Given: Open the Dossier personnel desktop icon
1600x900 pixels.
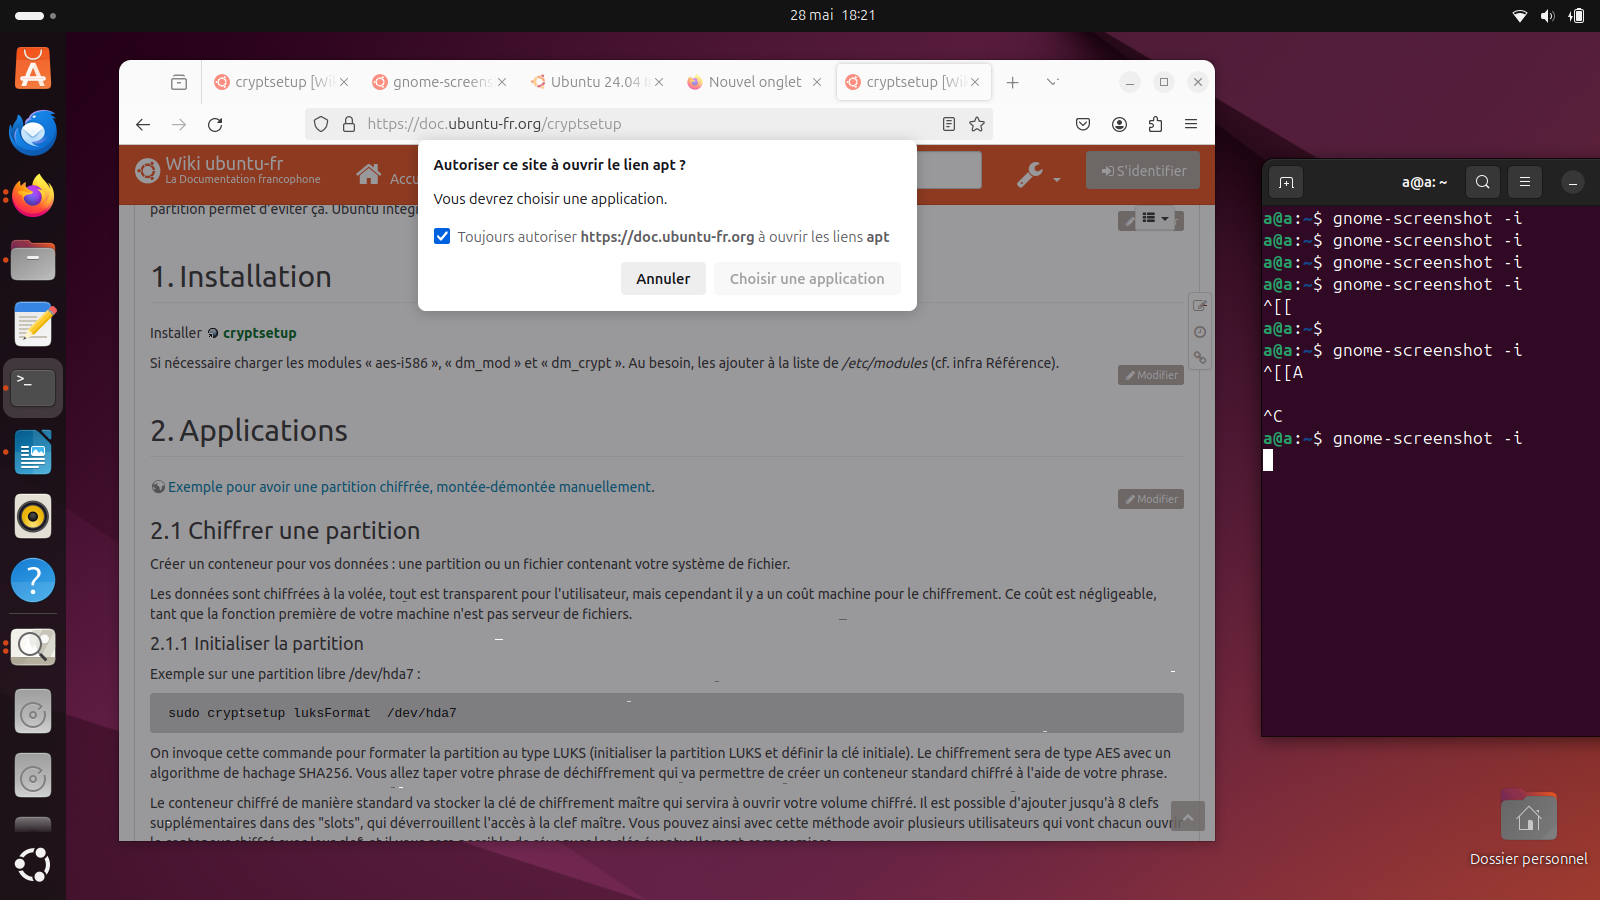Looking at the screenshot, I should click(1528, 828).
